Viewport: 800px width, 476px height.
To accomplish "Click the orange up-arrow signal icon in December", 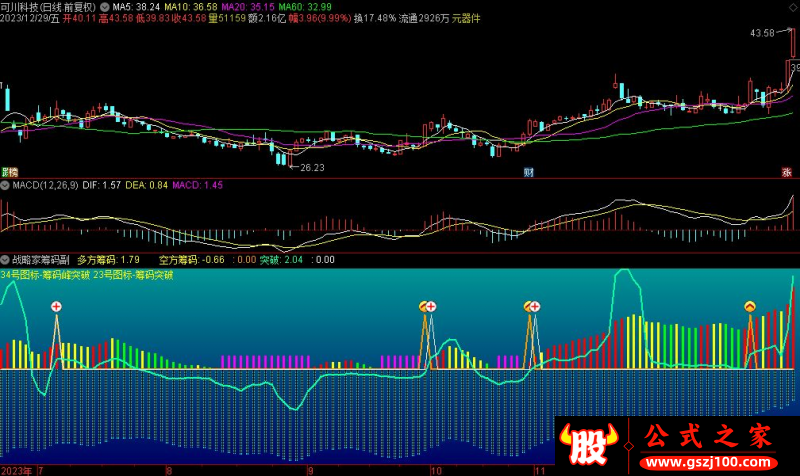I will (x=749, y=307).
